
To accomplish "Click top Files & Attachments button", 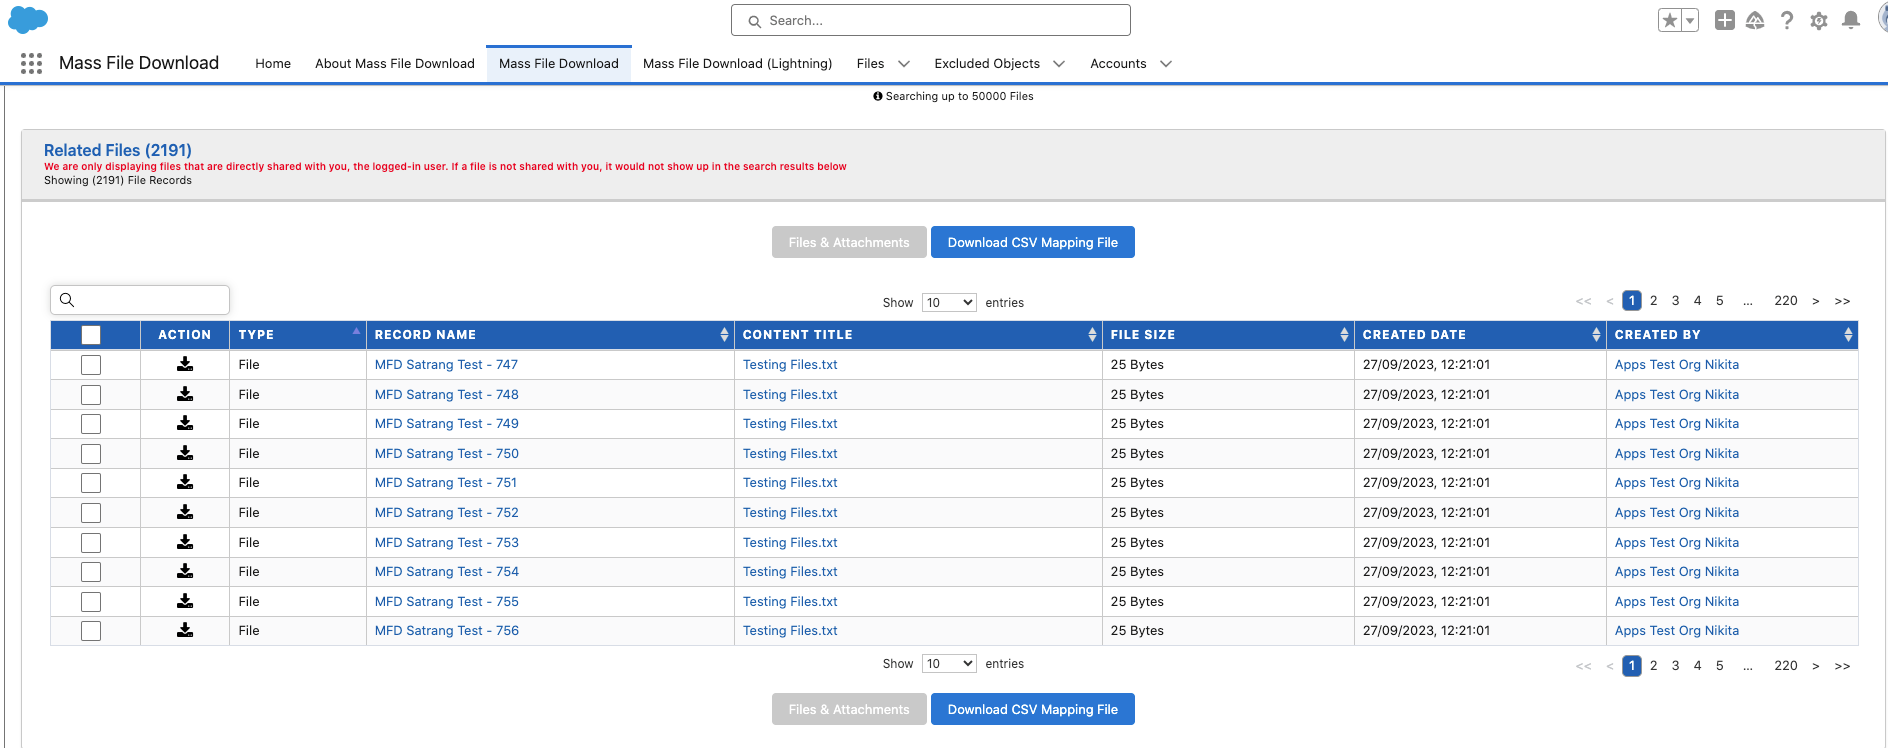I will click(849, 242).
